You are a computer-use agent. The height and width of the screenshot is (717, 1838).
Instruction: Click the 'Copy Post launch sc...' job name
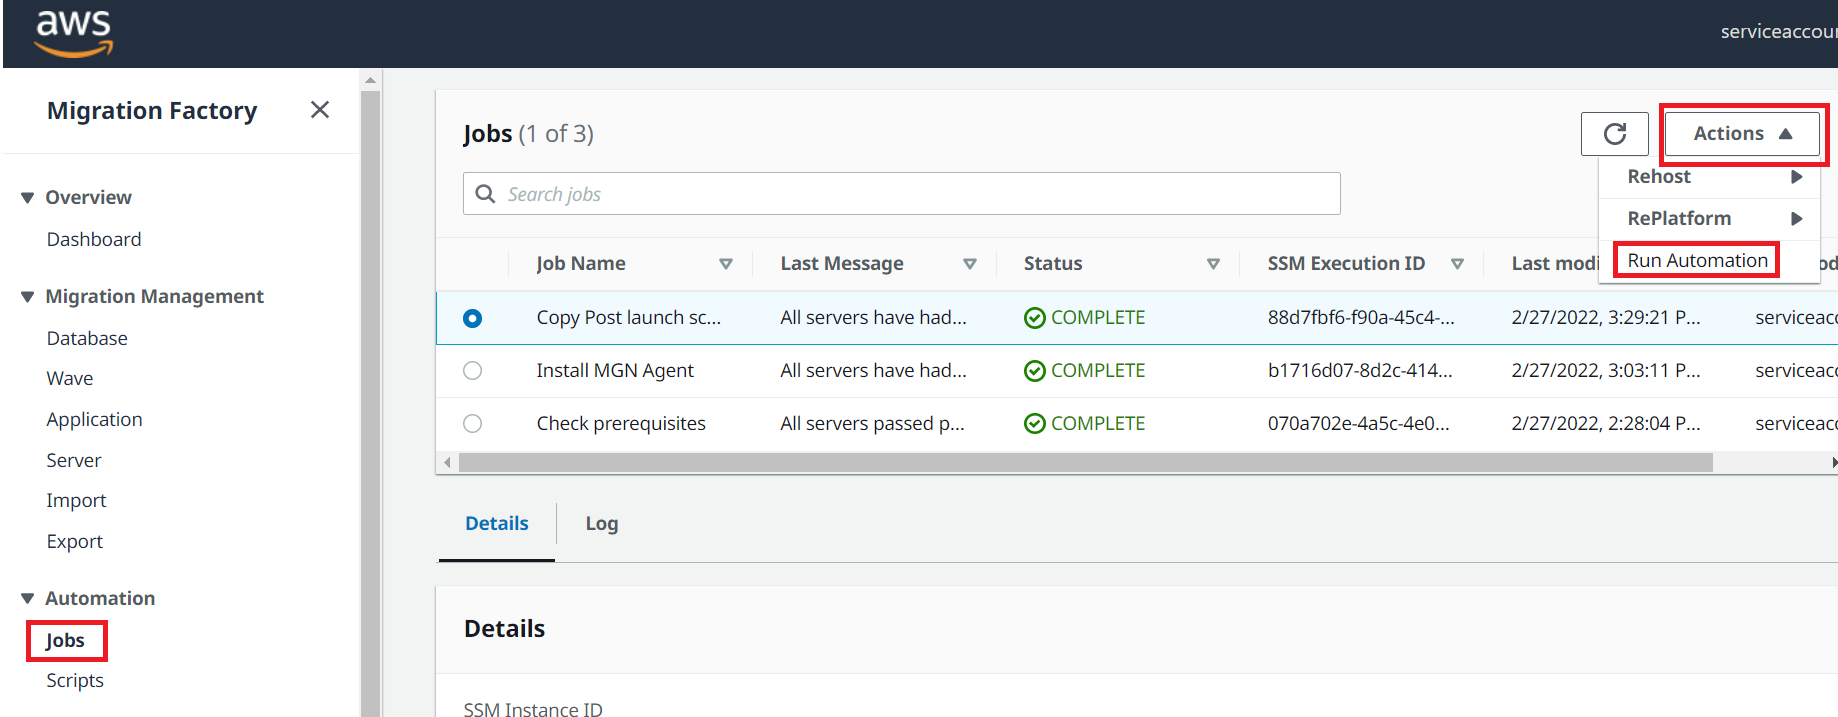click(x=629, y=318)
